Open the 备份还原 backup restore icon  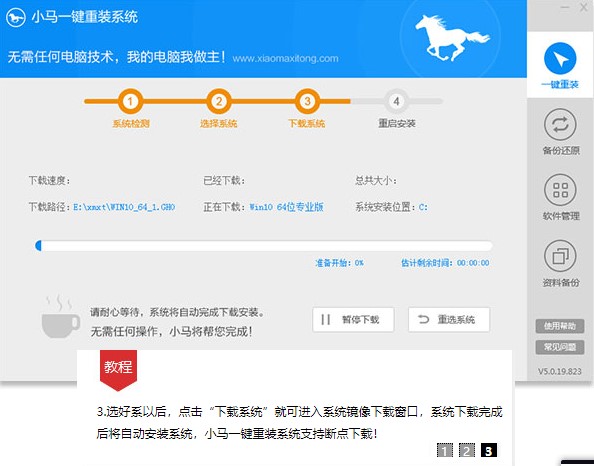[x=560, y=124]
